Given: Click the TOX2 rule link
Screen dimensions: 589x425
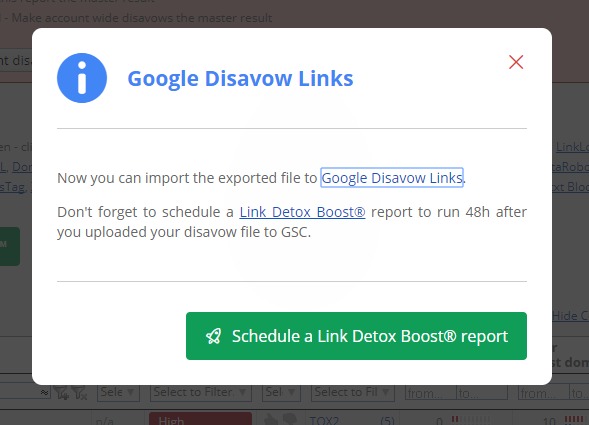Looking at the screenshot, I should click(x=324, y=420).
